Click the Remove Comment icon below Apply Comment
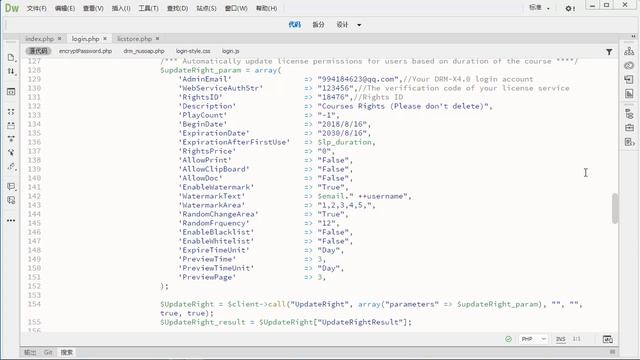Viewport: 640px width, 360px height. pyautogui.click(x=11, y=200)
